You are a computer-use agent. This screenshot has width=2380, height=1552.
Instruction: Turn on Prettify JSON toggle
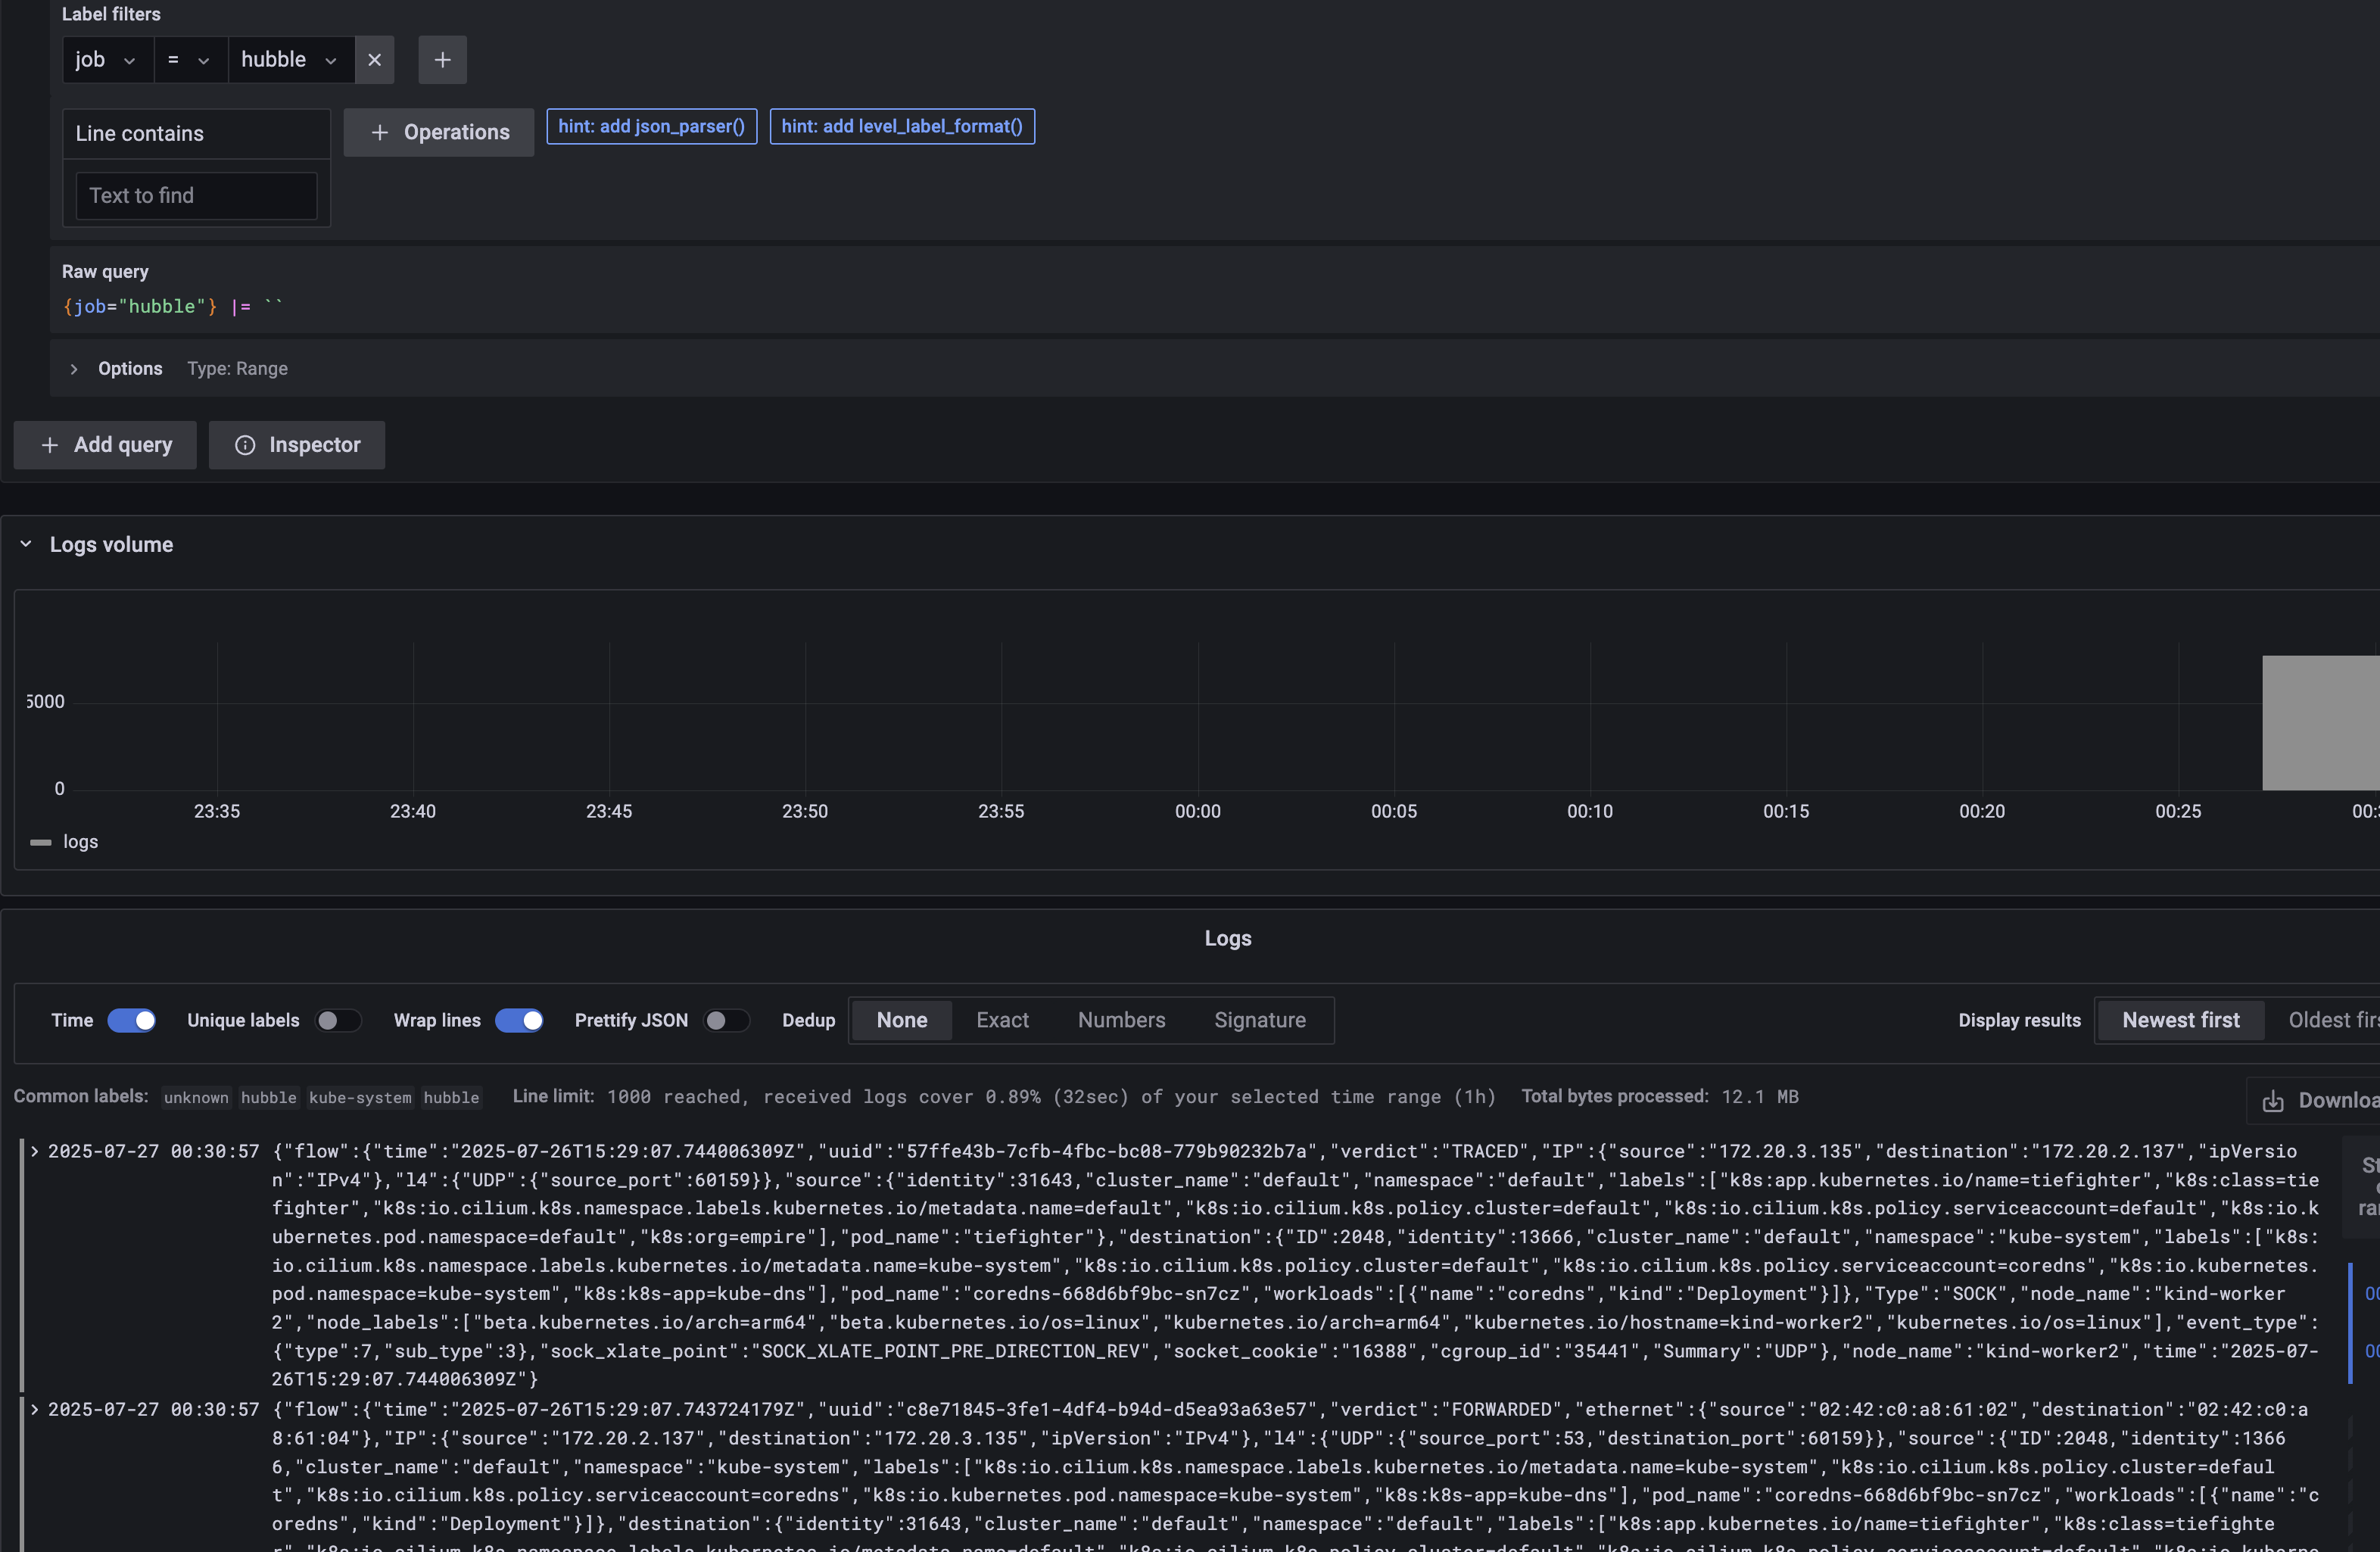726,1020
